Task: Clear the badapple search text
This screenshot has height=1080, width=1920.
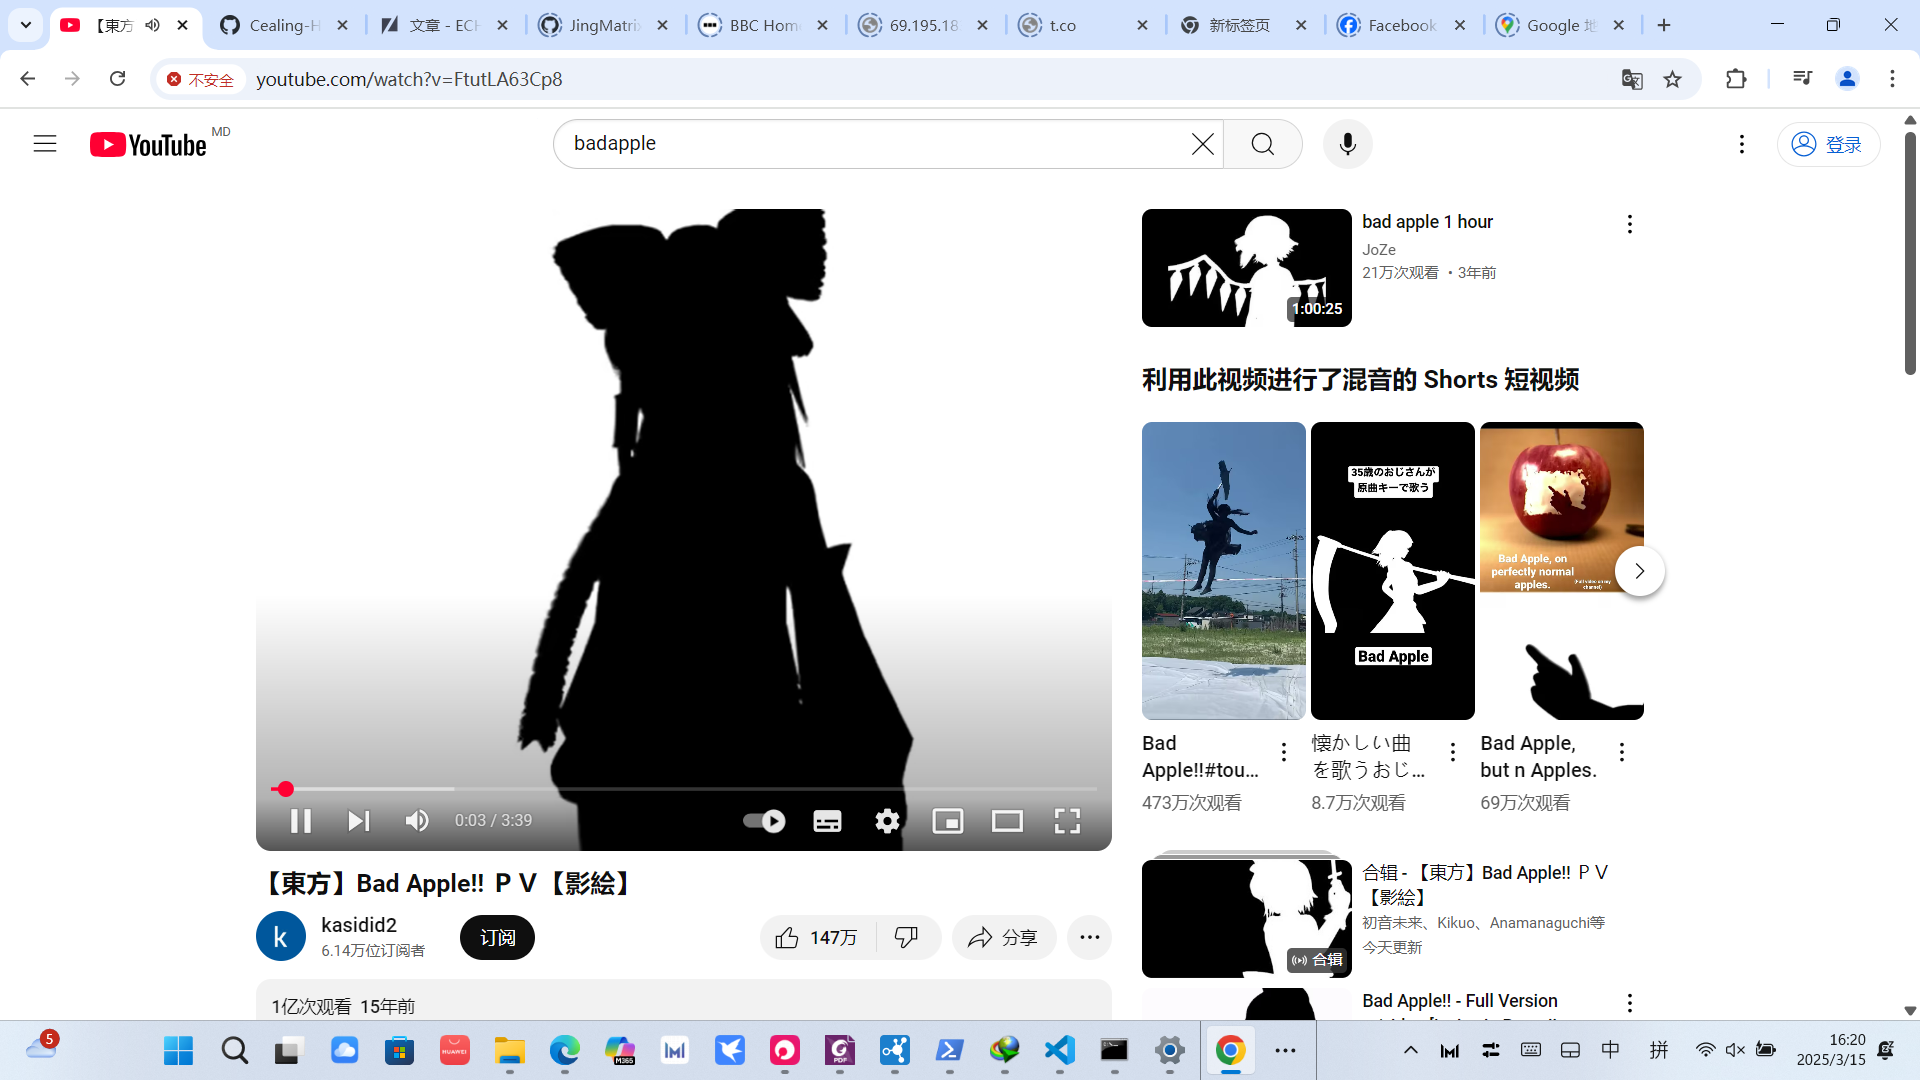Action: point(1203,144)
